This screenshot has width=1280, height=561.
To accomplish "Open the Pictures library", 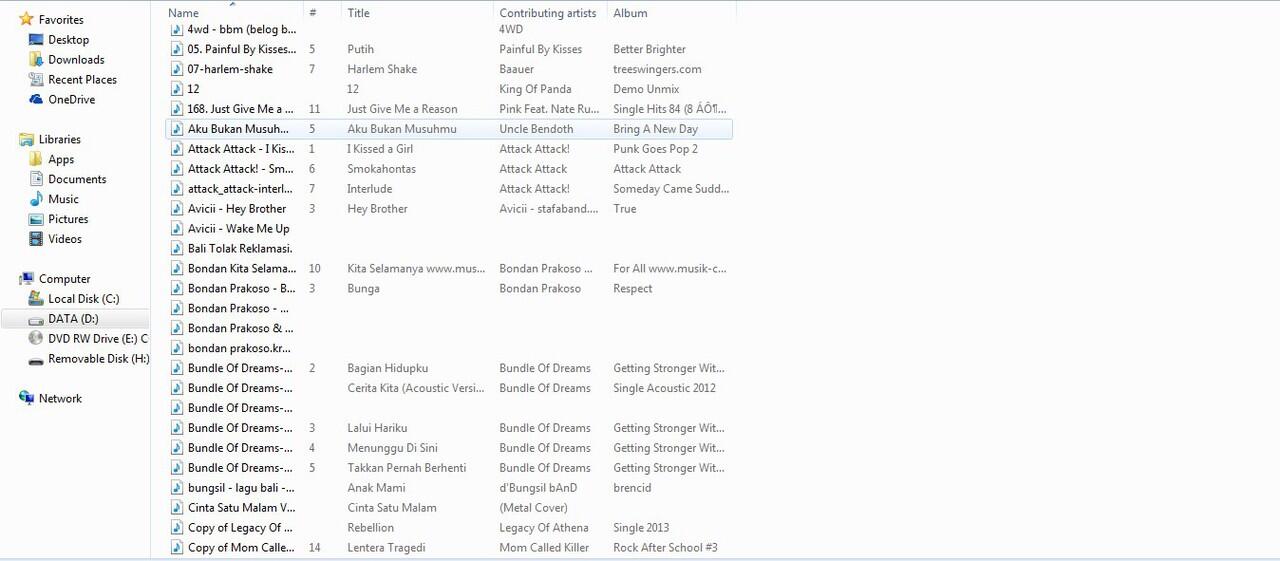I will coord(68,219).
